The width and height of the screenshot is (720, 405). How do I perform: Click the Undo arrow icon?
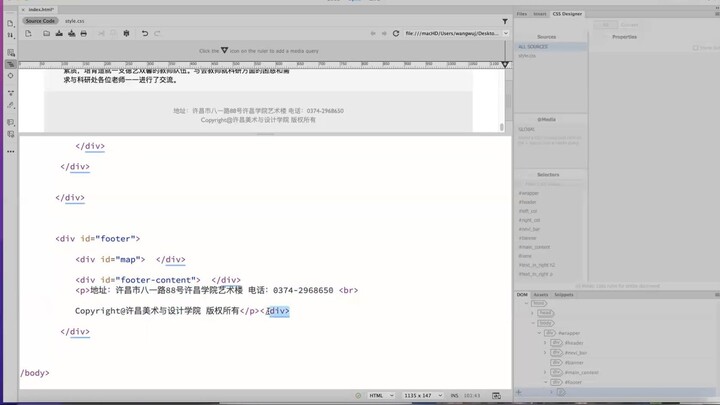tap(144, 33)
